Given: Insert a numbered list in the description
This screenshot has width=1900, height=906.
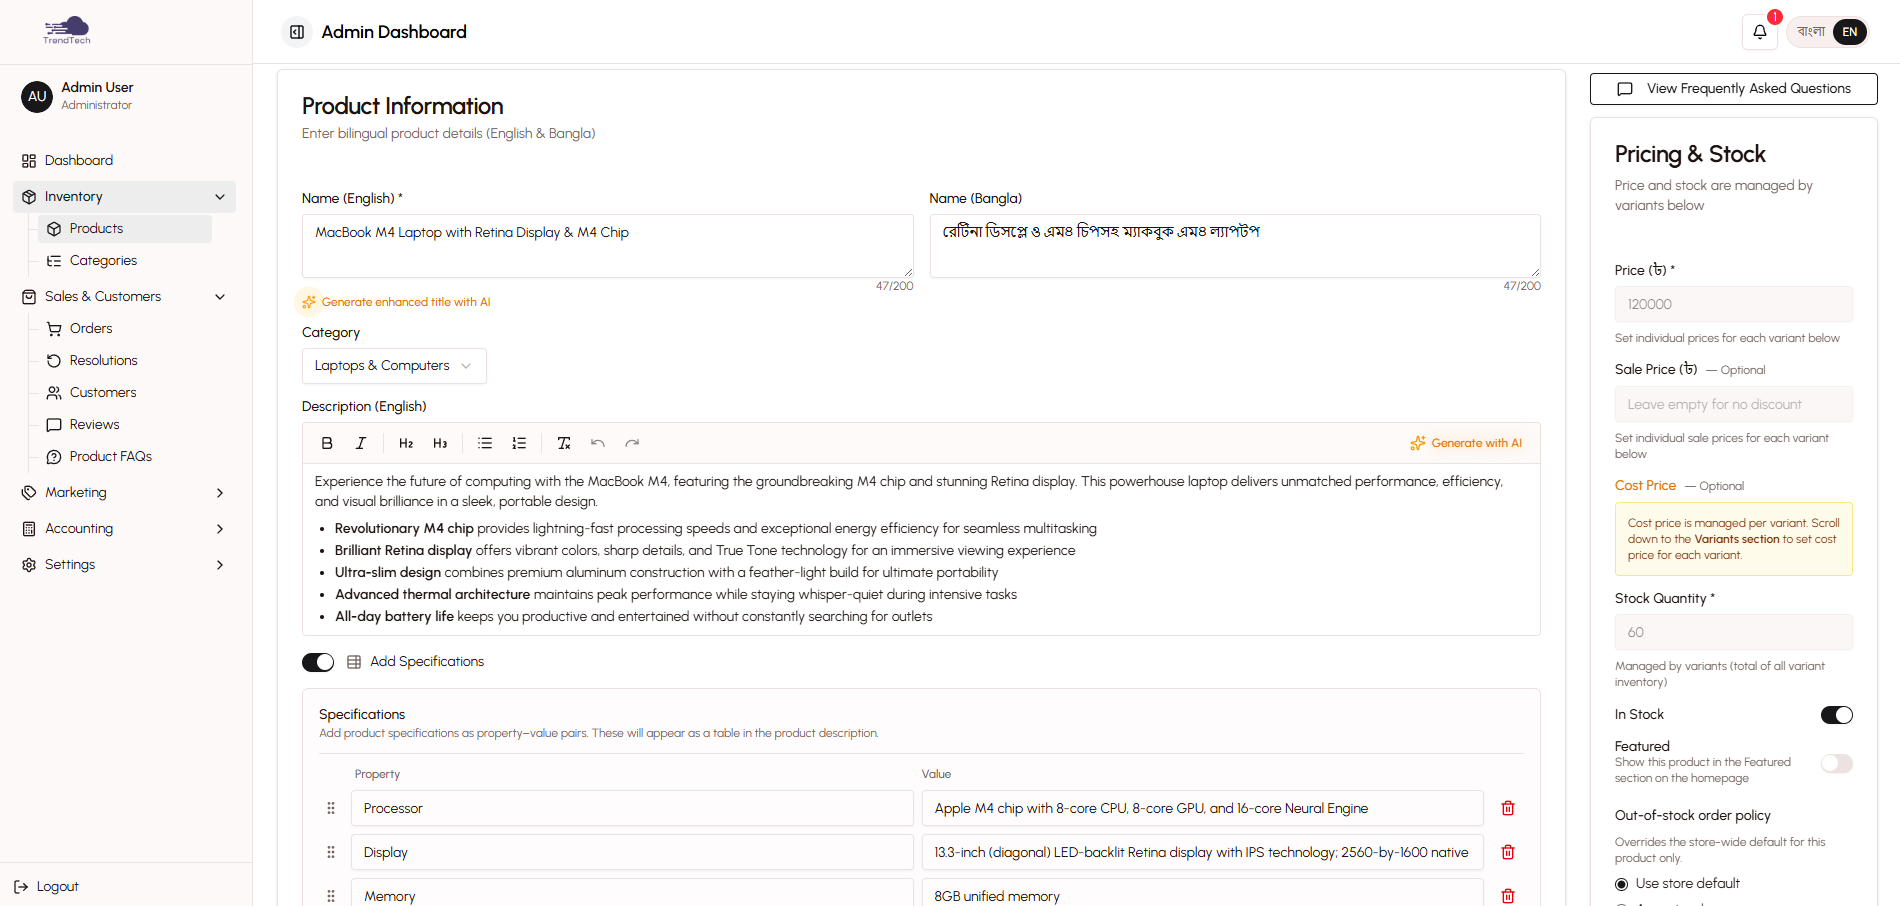Looking at the screenshot, I should [x=519, y=442].
